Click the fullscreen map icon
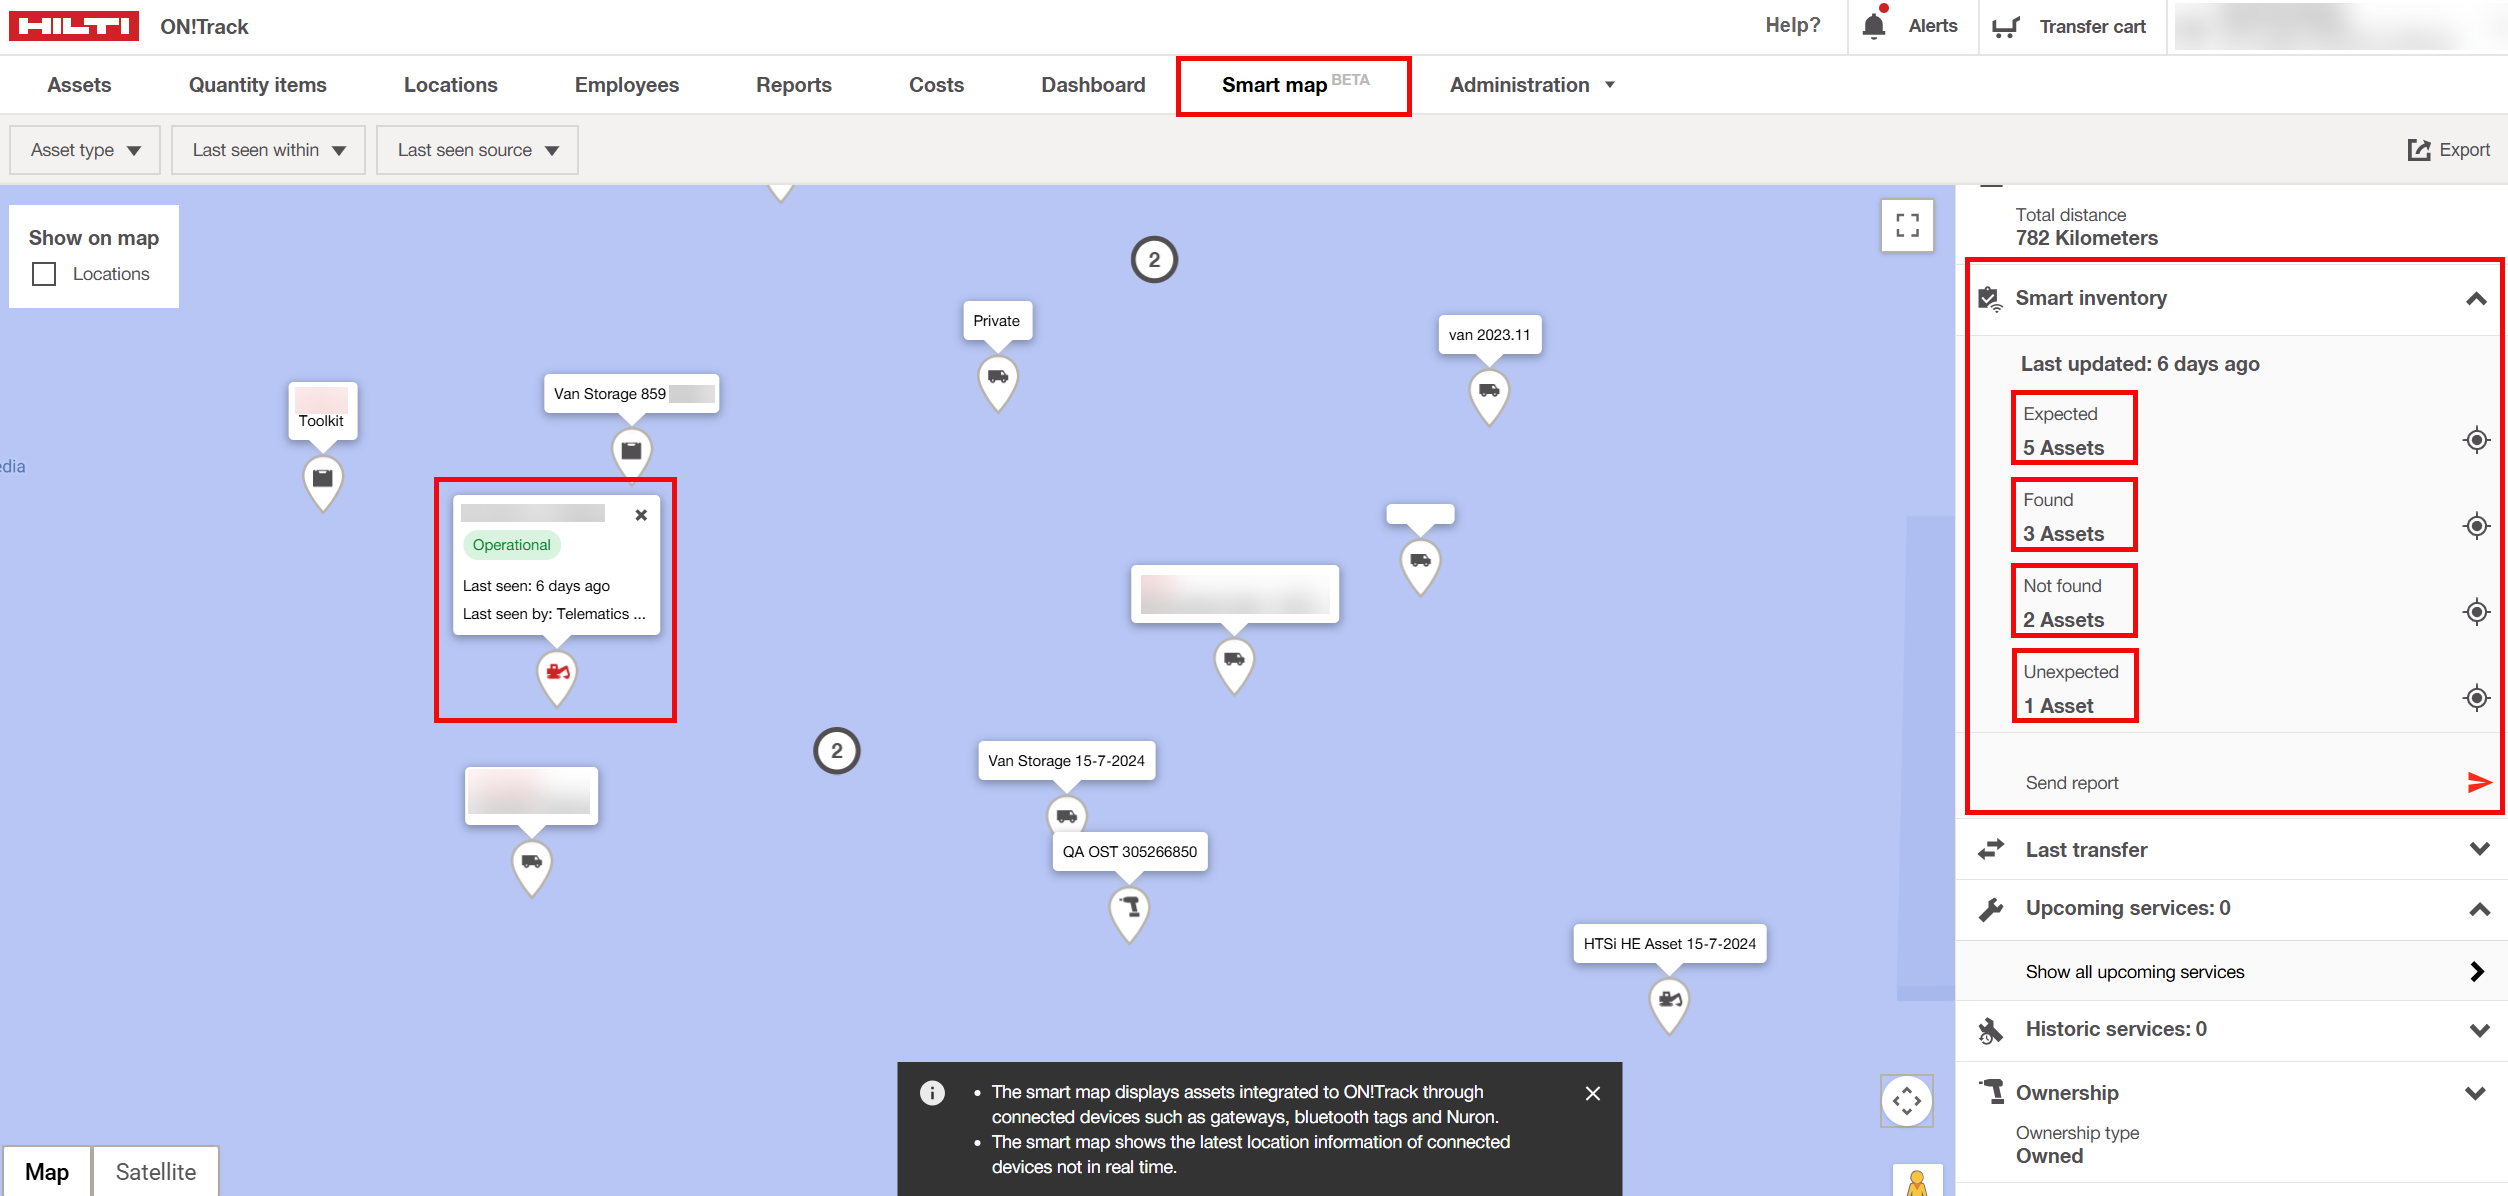Screen dimensions: 2508x1196 coord(1907,226)
